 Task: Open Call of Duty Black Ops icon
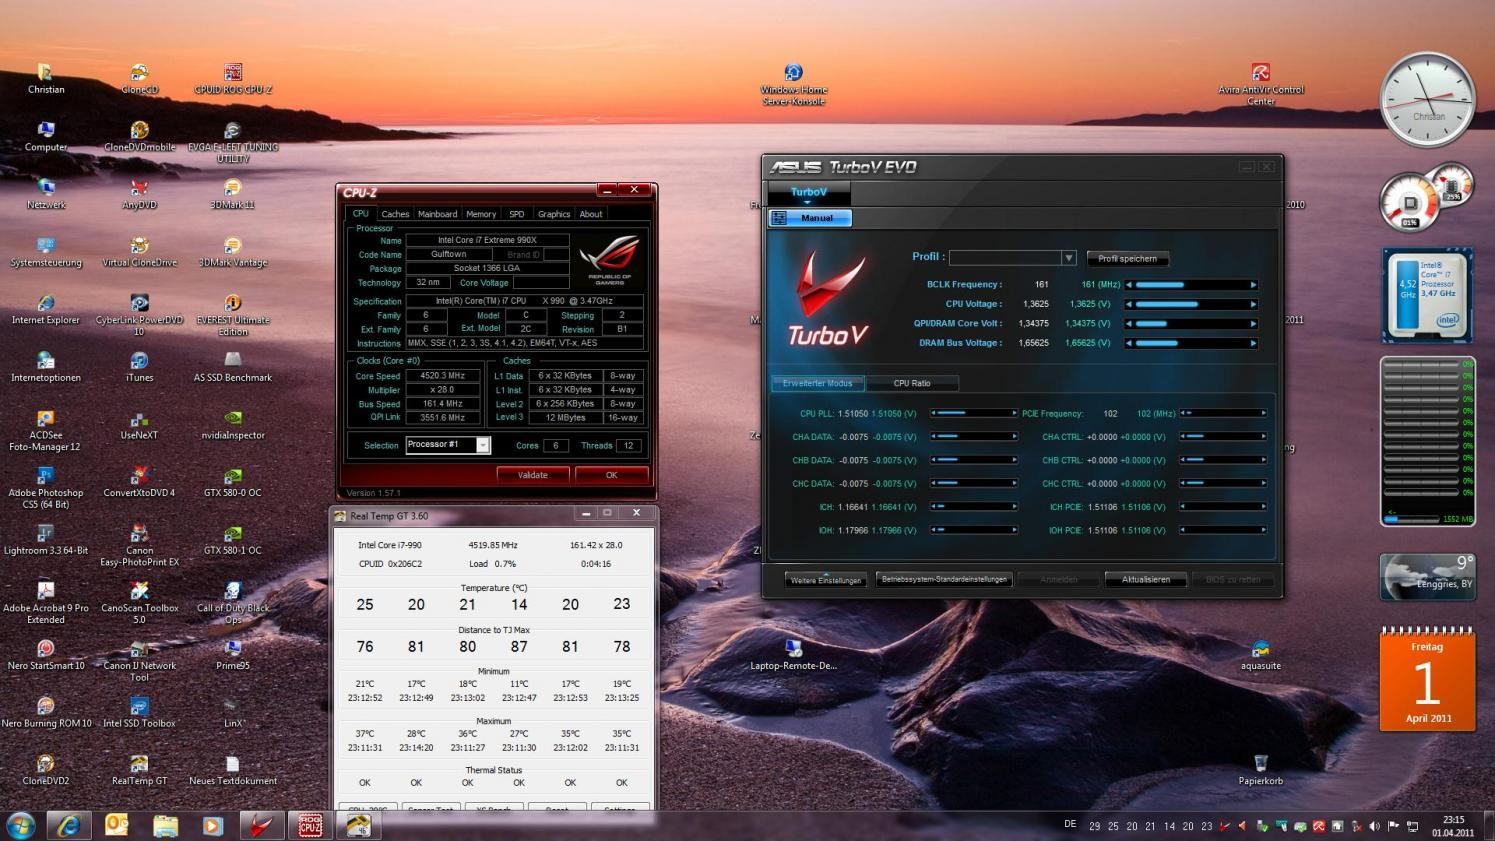point(233,603)
